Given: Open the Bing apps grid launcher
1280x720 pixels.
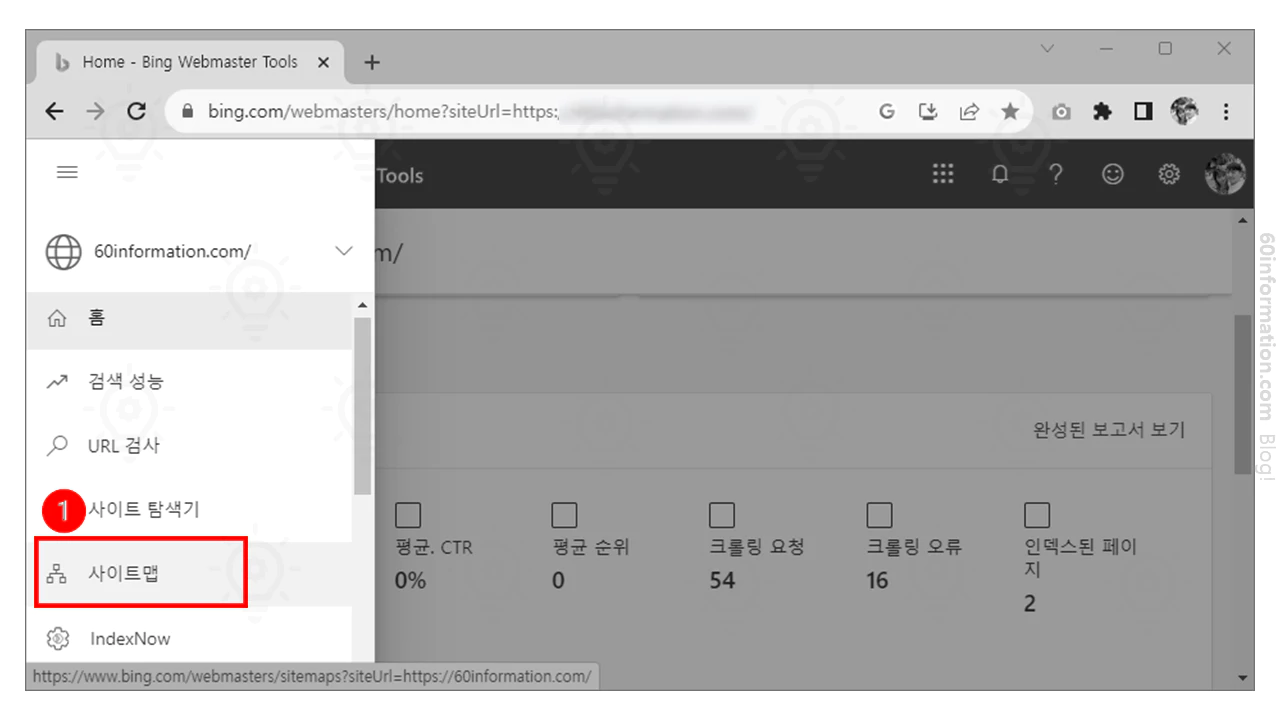Looking at the screenshot, I should [941, 174].
